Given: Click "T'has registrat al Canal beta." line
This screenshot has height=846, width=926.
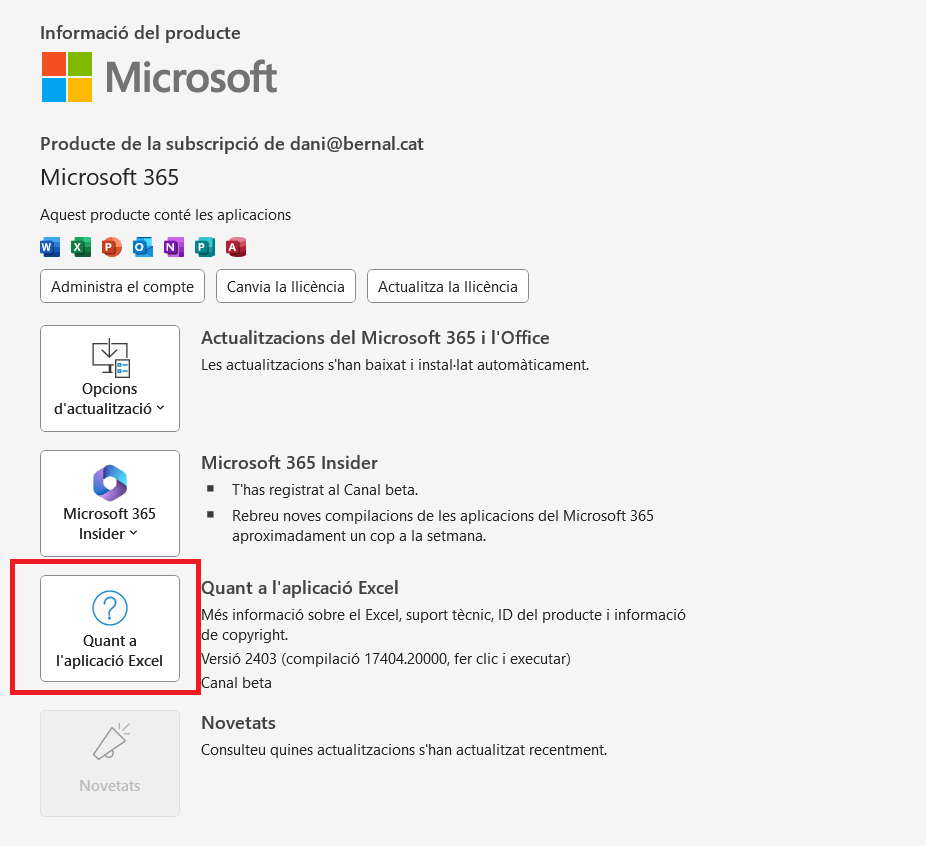Looking at the screenshot, I should point(325,490).
